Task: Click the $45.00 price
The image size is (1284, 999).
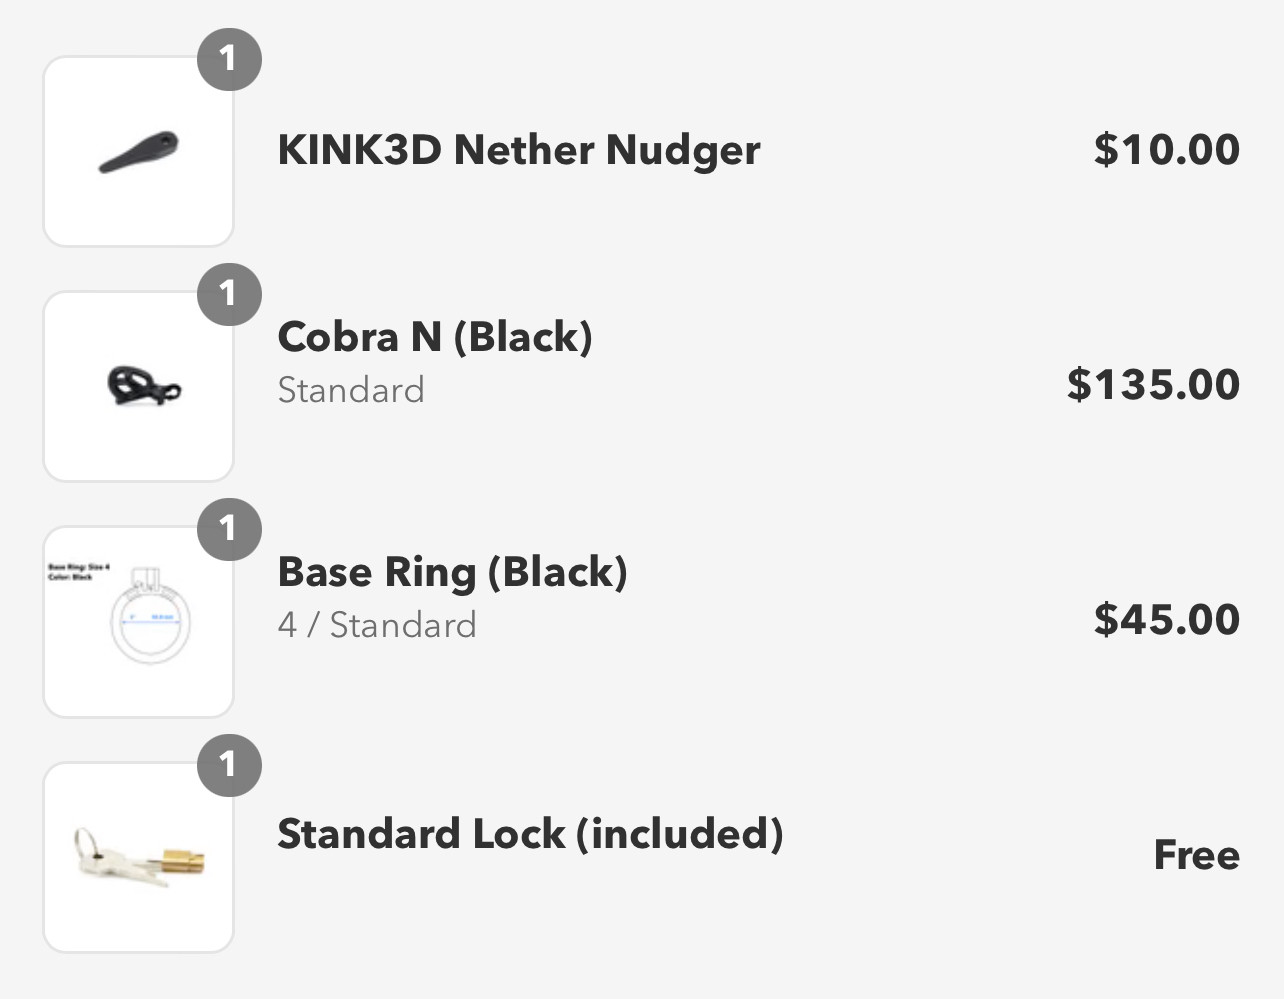Action: pos(1167,620)
